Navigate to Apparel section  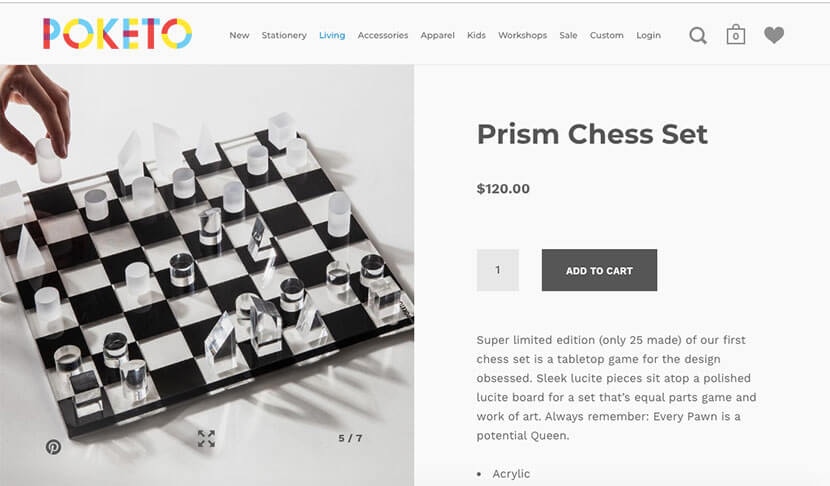(437, 35)
